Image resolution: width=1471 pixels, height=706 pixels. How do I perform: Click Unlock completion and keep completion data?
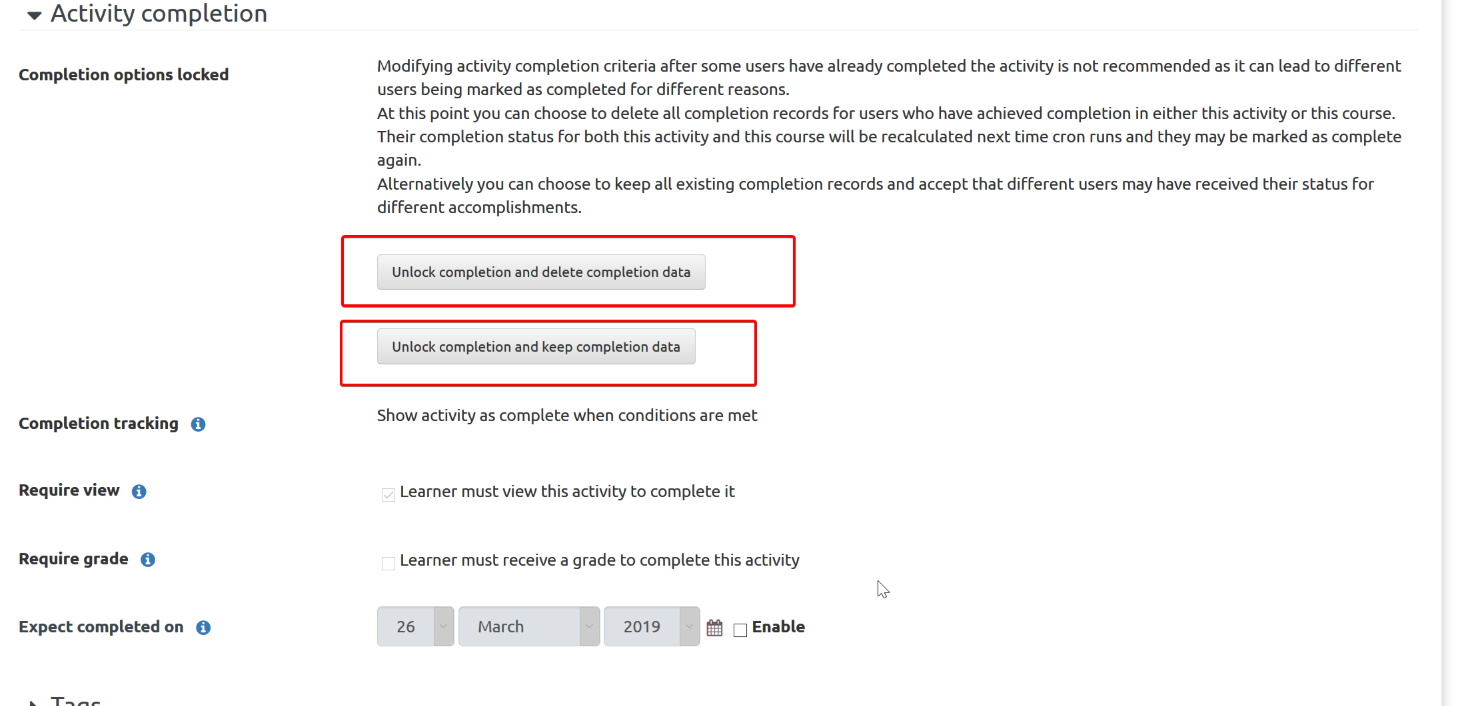[536, 347]
